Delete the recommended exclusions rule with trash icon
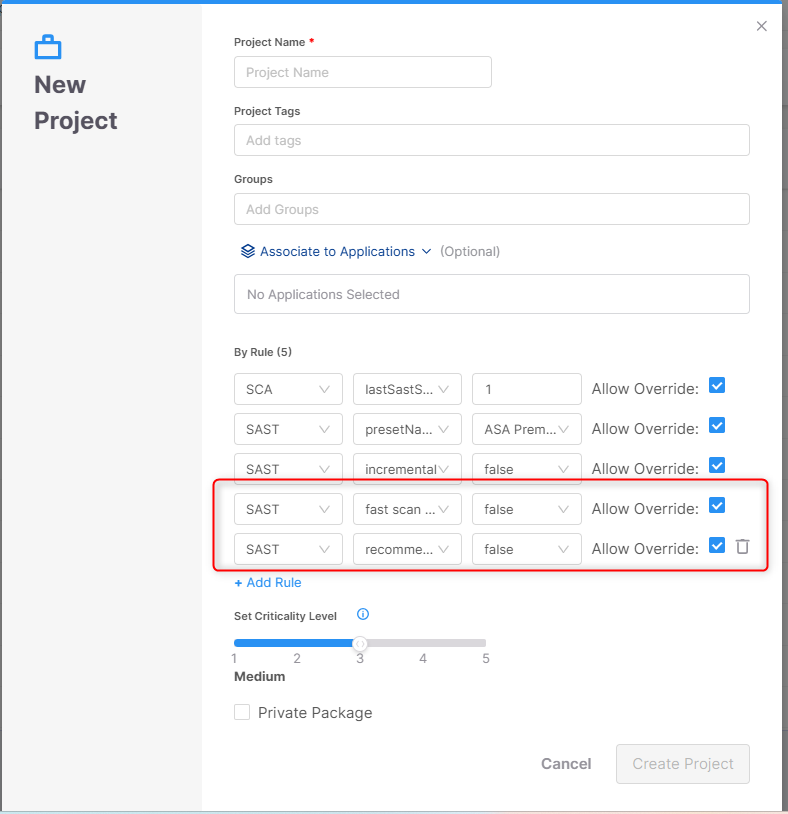 pyautogui.click(x=742, y=546)
